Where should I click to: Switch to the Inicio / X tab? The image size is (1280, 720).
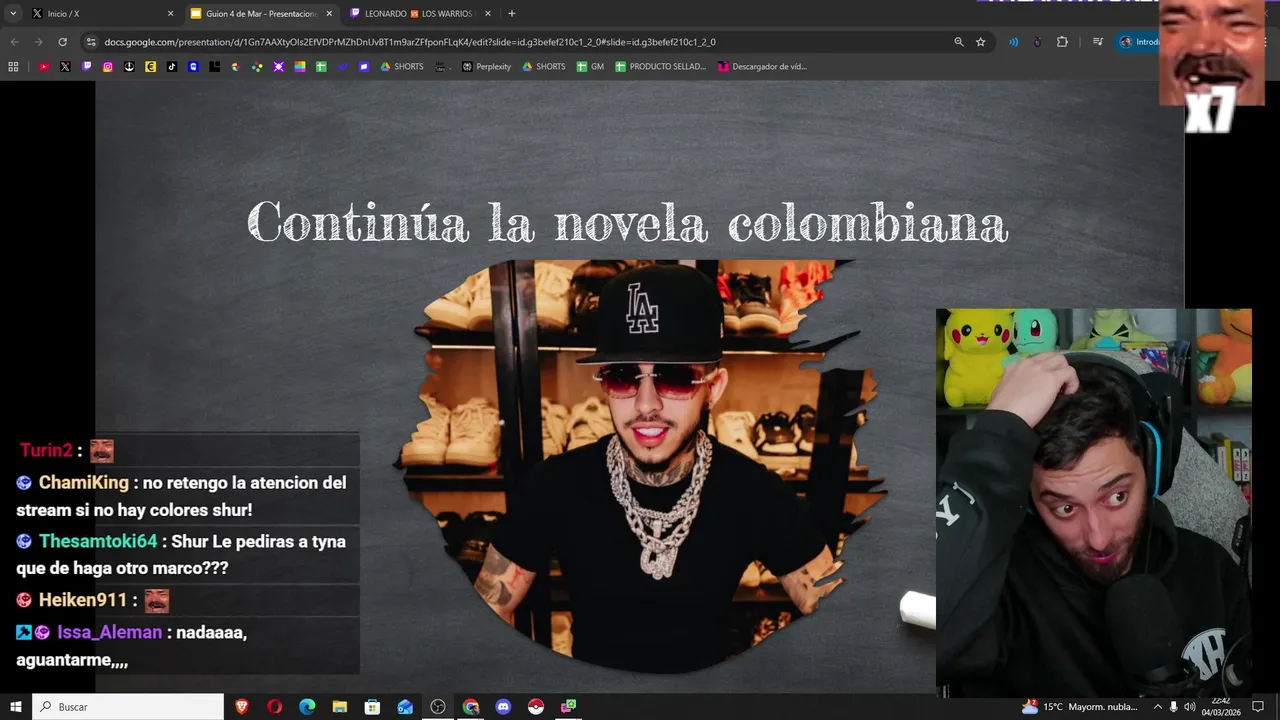[102, 14]
